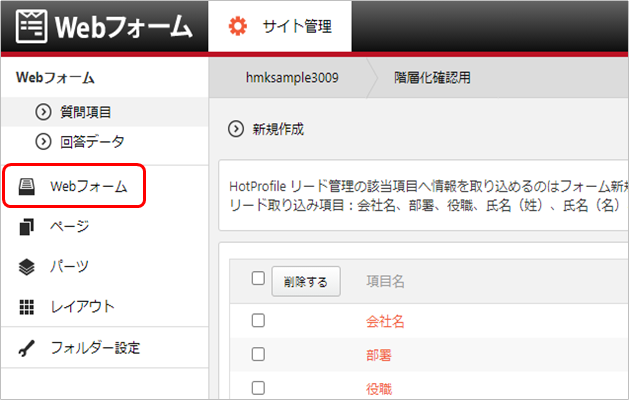This screenshot has width=629, height=400.
Task: Open レイアウト in the sidebar
Action: tap(83, 307)
